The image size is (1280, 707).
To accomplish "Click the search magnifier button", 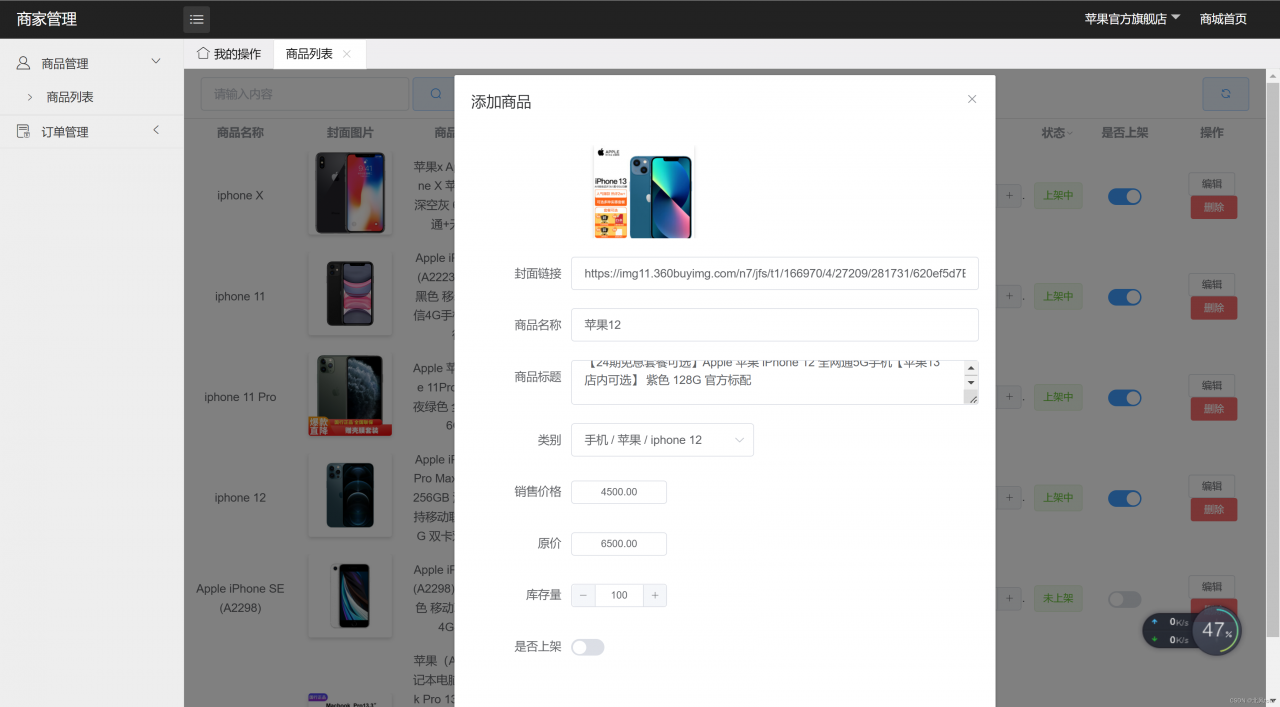I will [435, 94].
